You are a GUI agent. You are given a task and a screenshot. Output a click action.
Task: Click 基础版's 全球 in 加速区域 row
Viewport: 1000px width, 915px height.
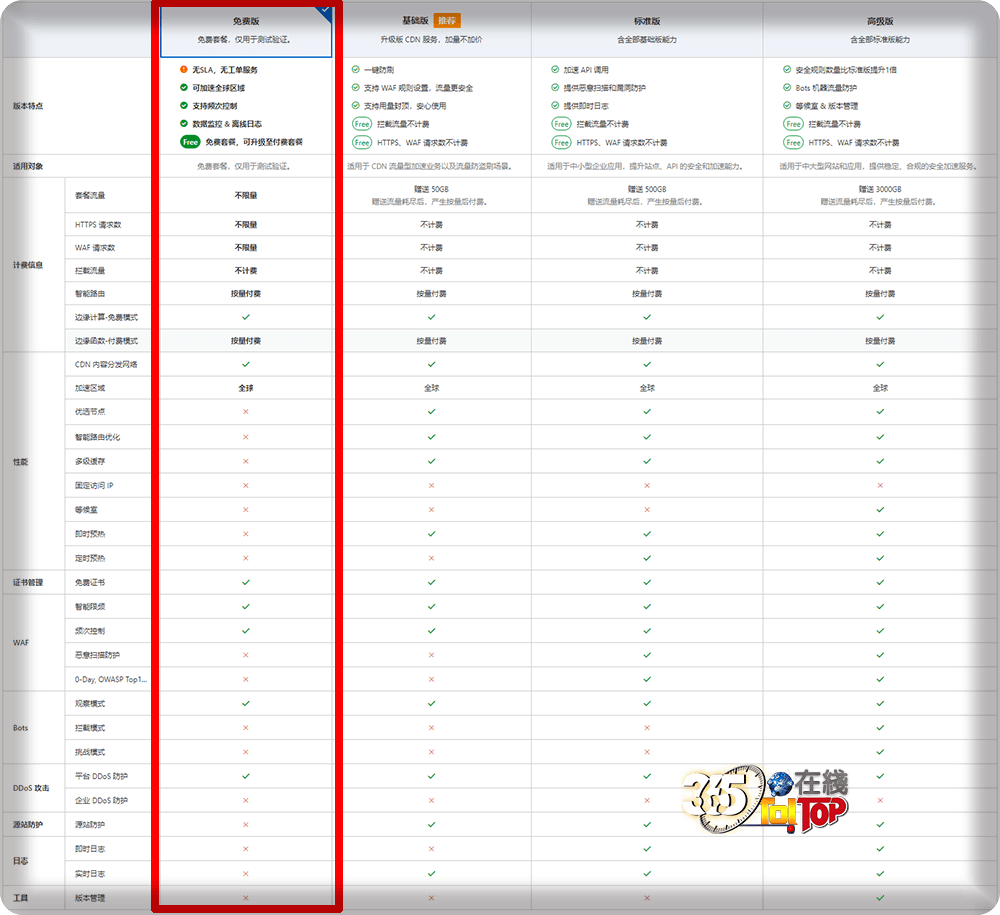point(432,388)
